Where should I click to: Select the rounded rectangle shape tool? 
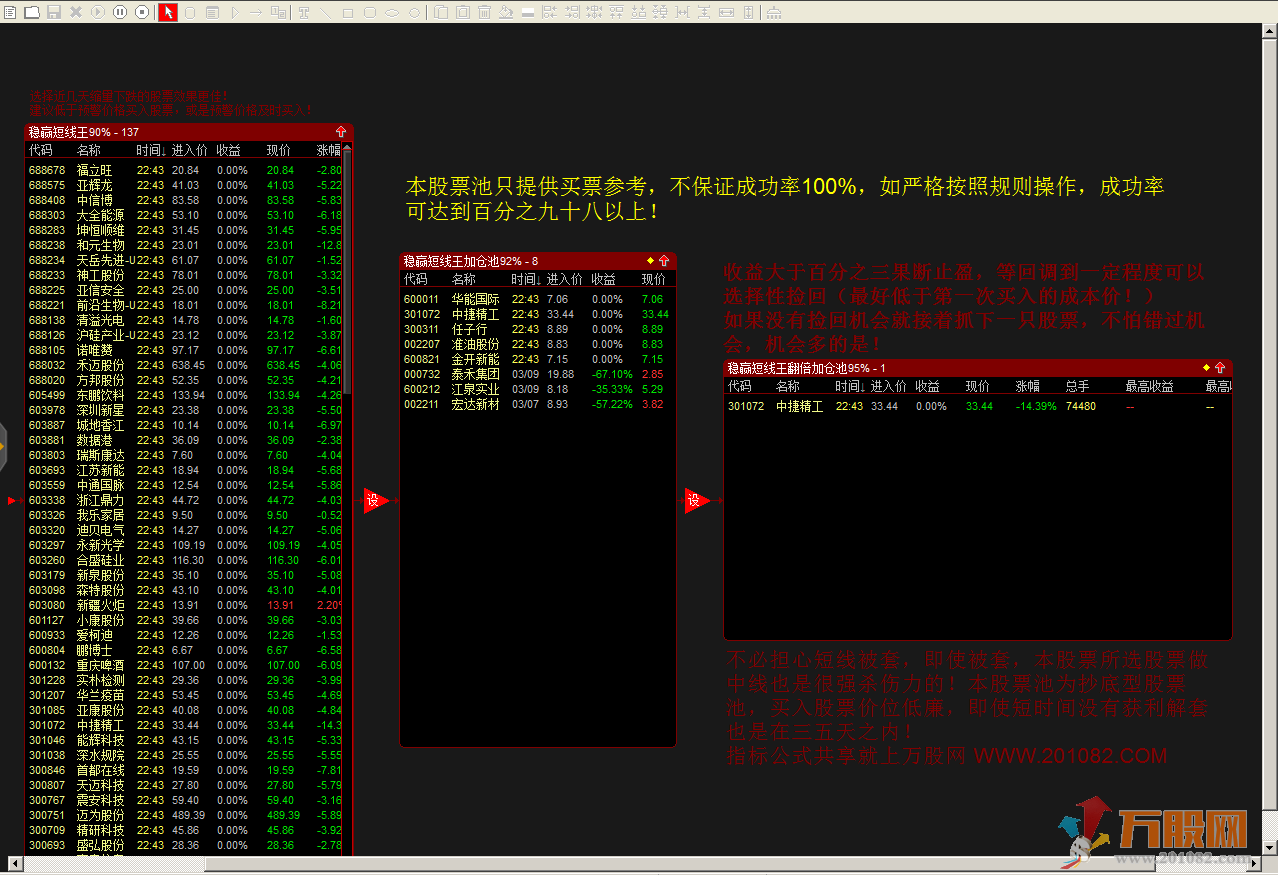(x=370, y=12)
